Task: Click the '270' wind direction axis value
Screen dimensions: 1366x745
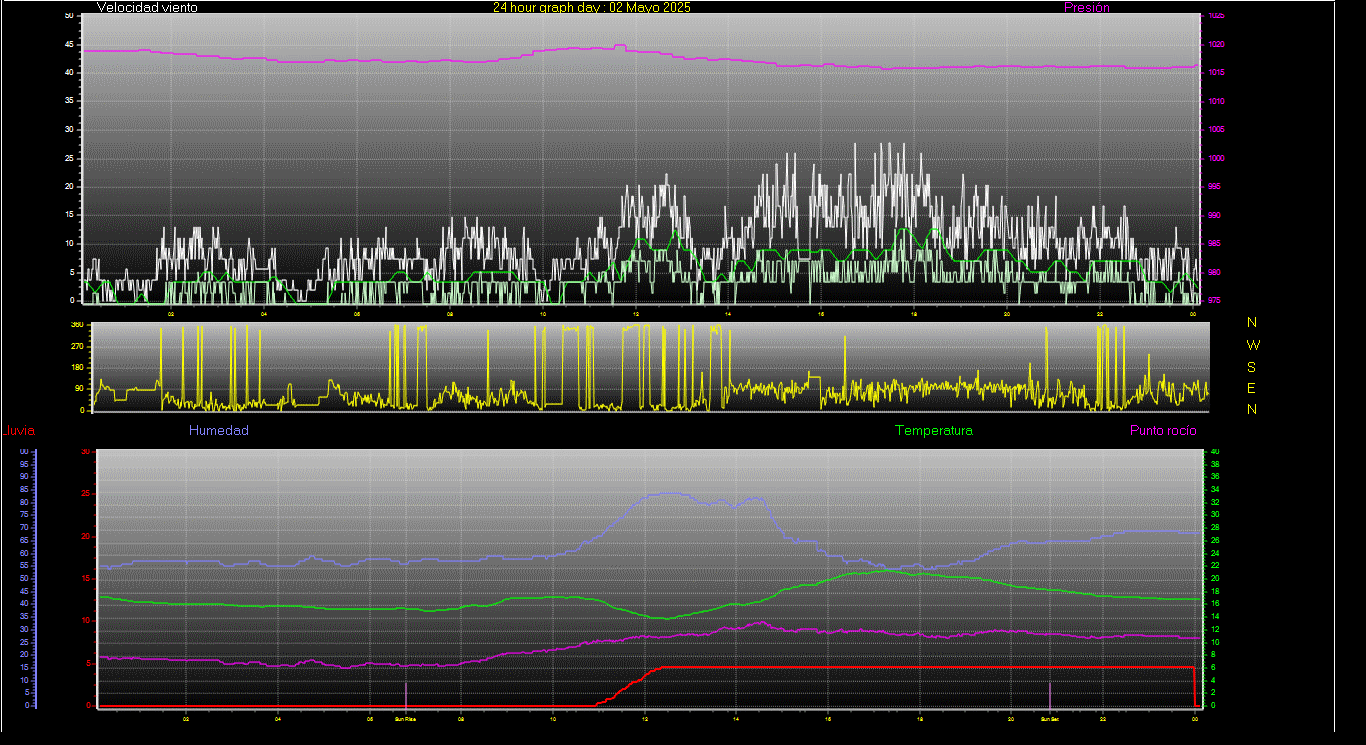Action: [x=76, y=346]
